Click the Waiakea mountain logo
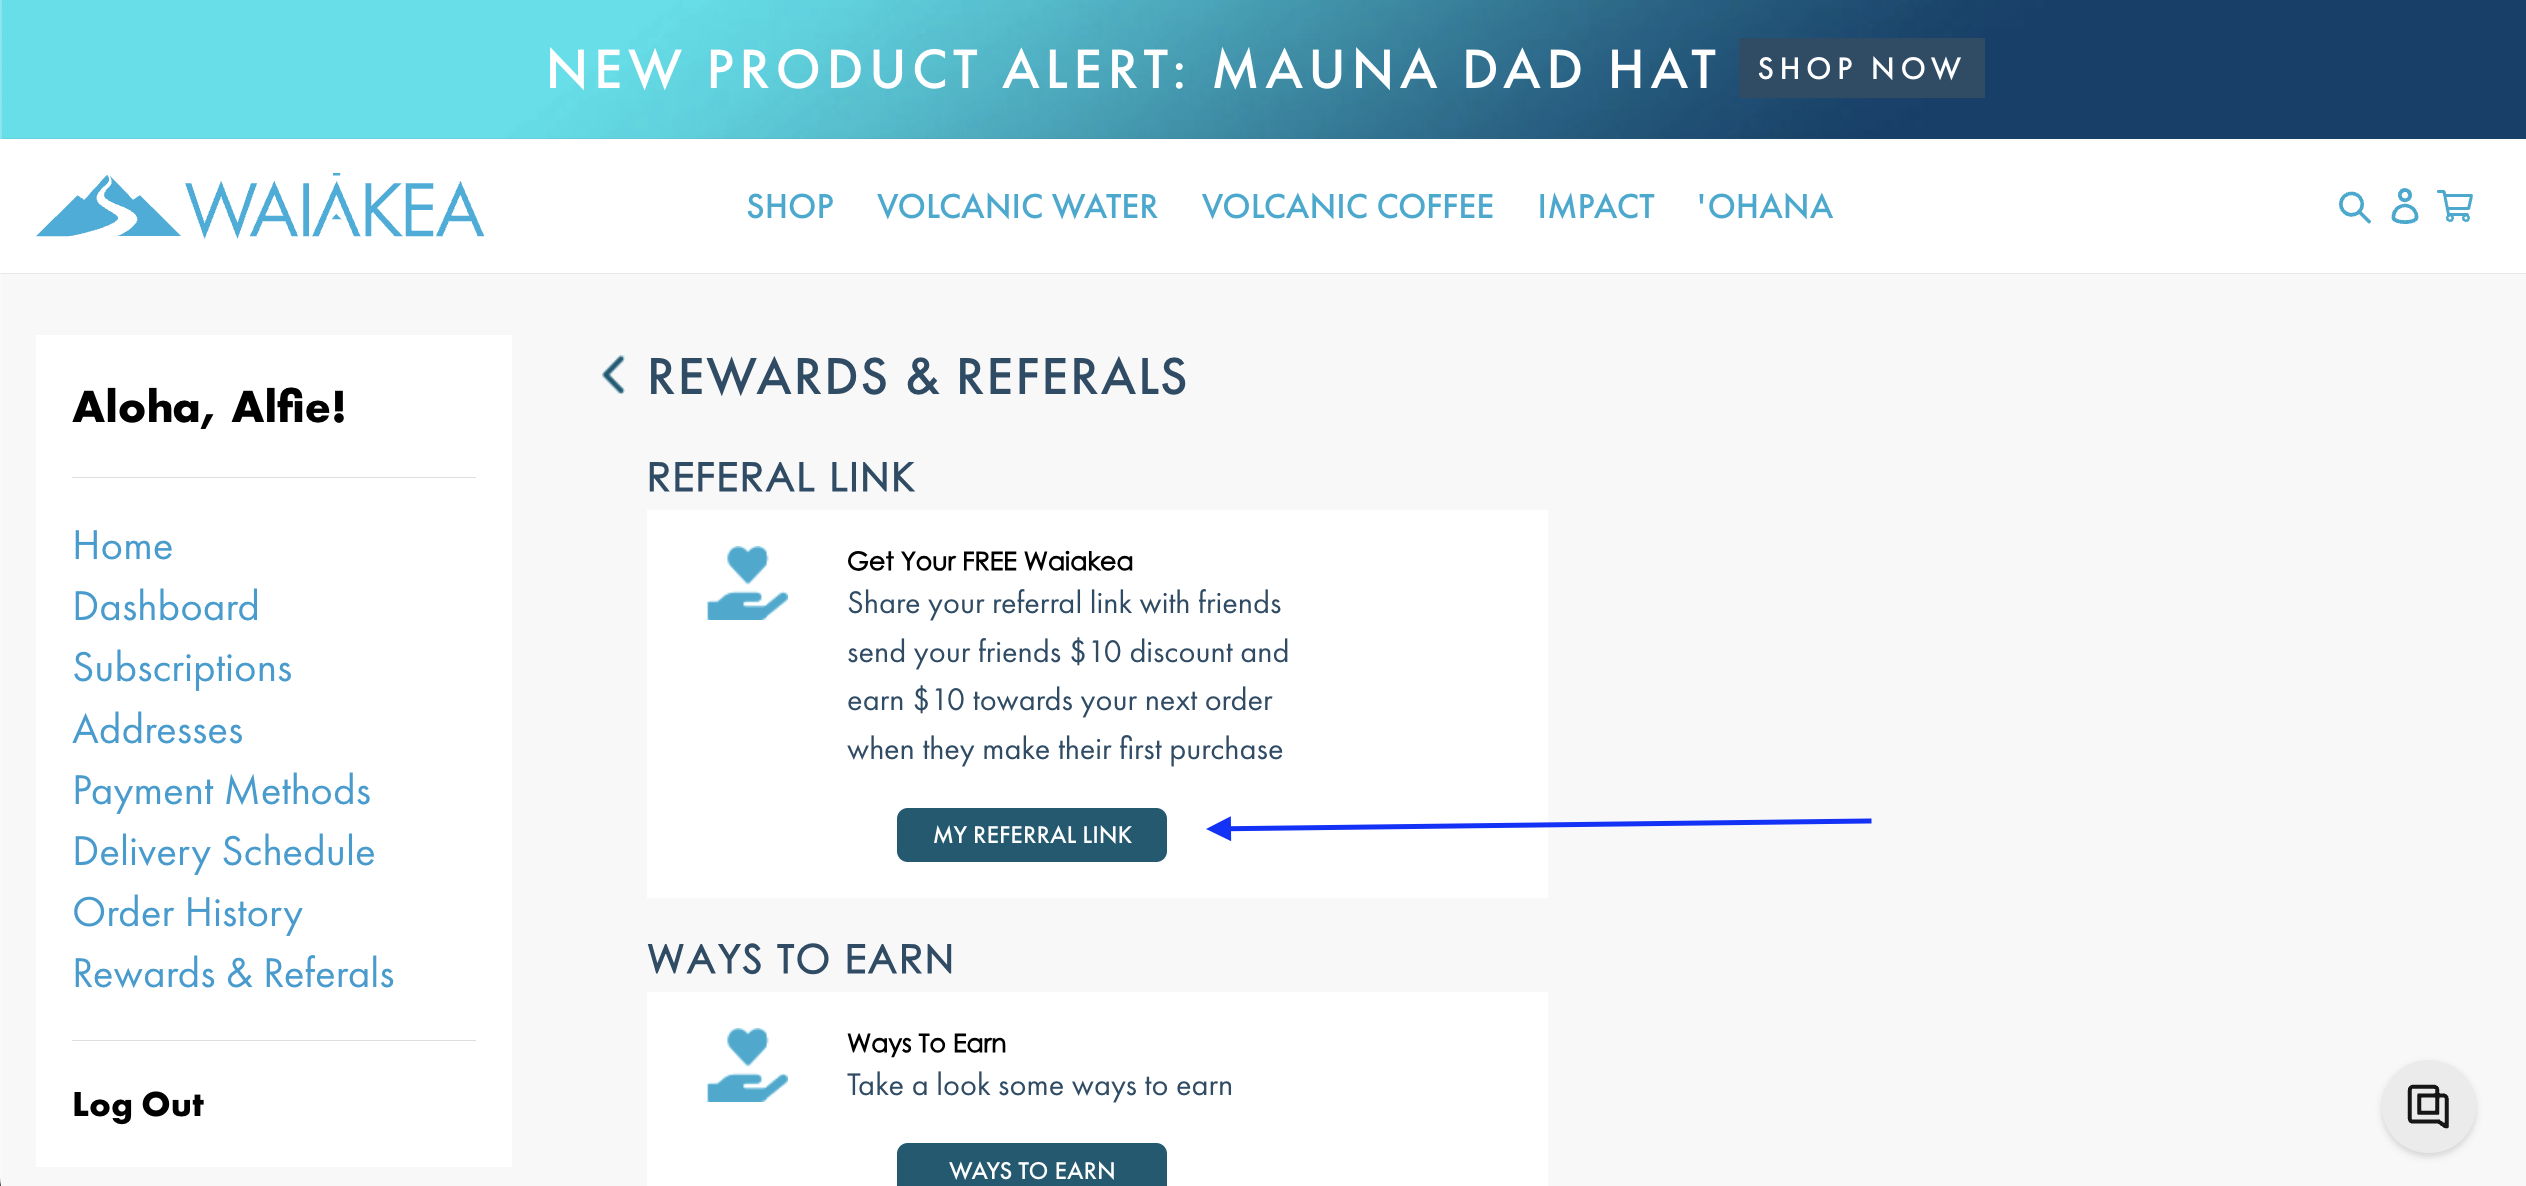The height and width of the screenshot is (1186, 2526). tap(261, 207)
